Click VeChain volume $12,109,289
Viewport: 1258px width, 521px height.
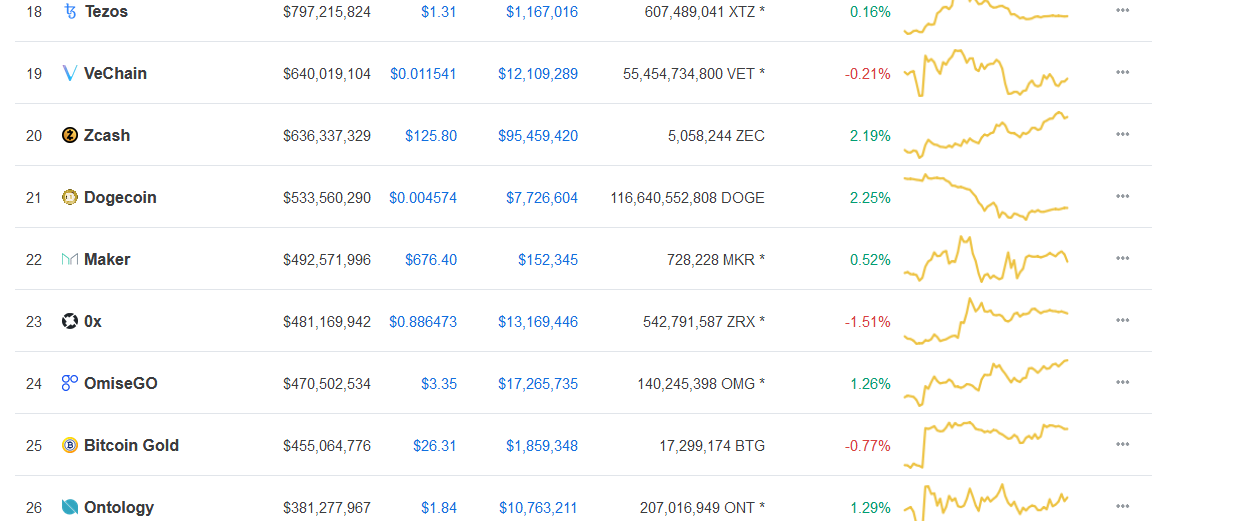[x=538, y=74]
